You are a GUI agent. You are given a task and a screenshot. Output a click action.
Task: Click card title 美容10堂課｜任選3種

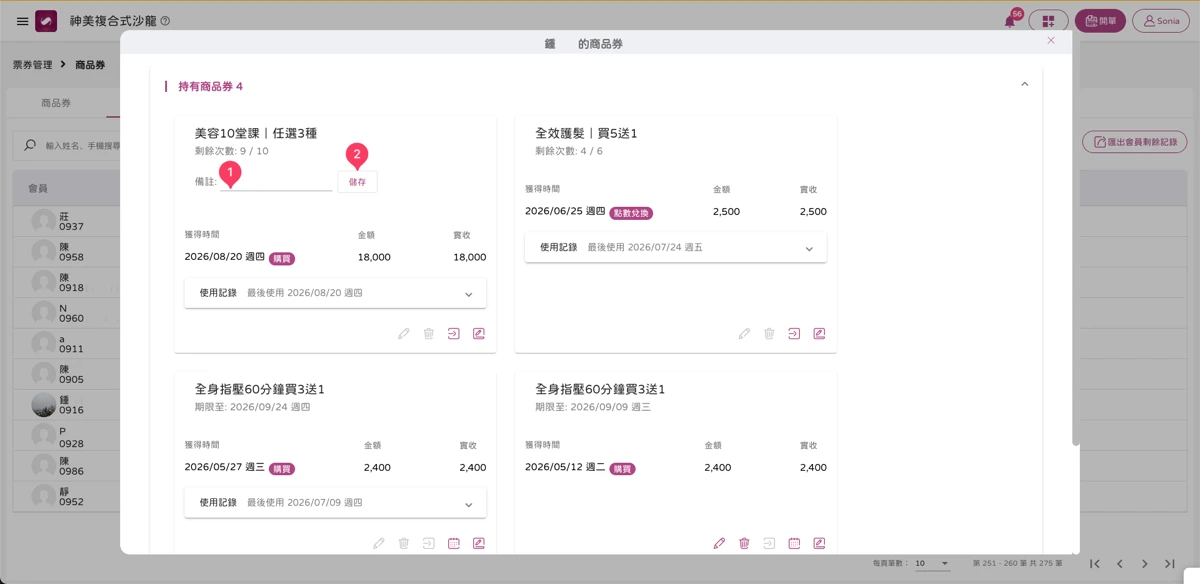[256, 133]
